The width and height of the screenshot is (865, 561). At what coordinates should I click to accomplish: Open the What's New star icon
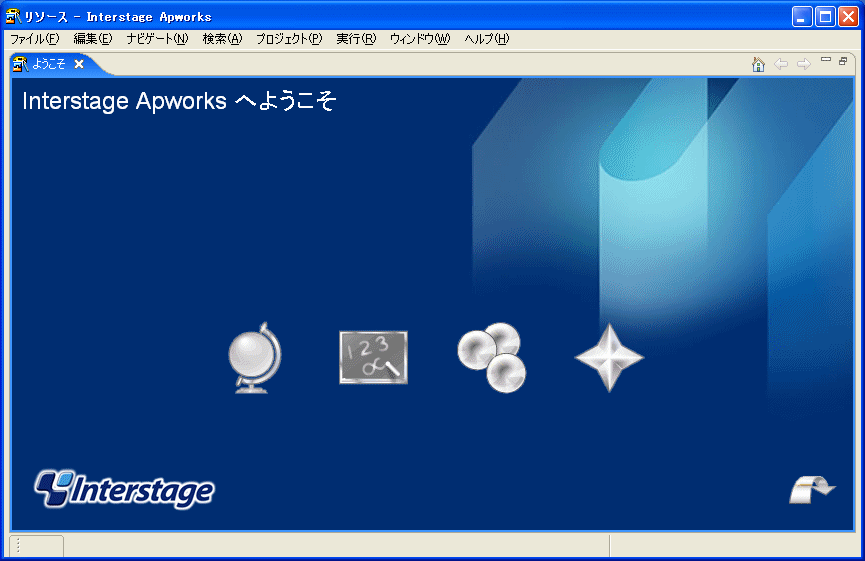coord(609,357)
